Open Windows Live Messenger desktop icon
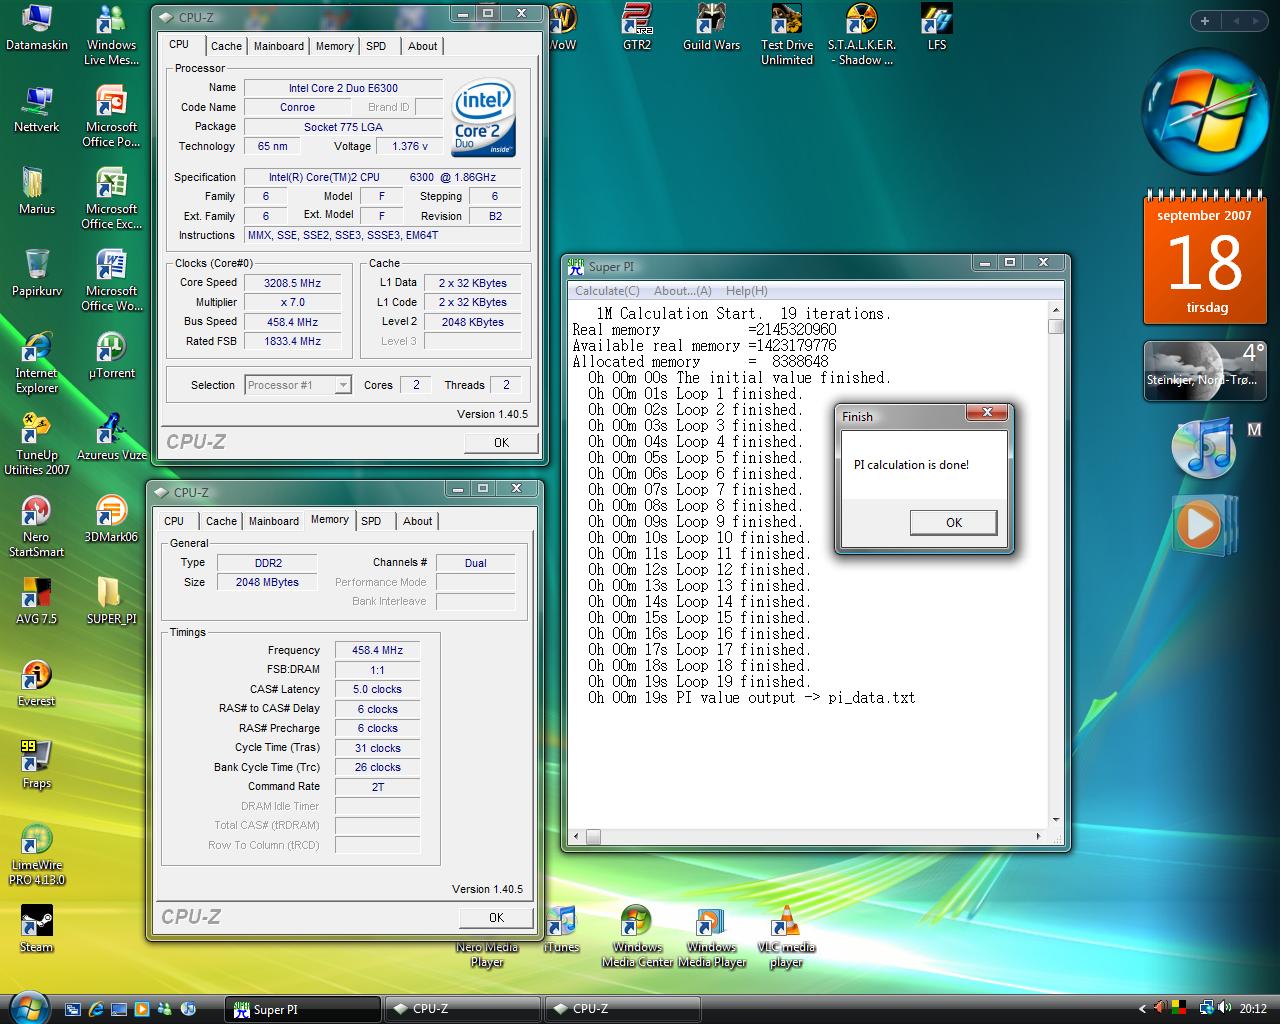Image resolution: width=1280 pixels, height=1024 pixels. (111, 36)
